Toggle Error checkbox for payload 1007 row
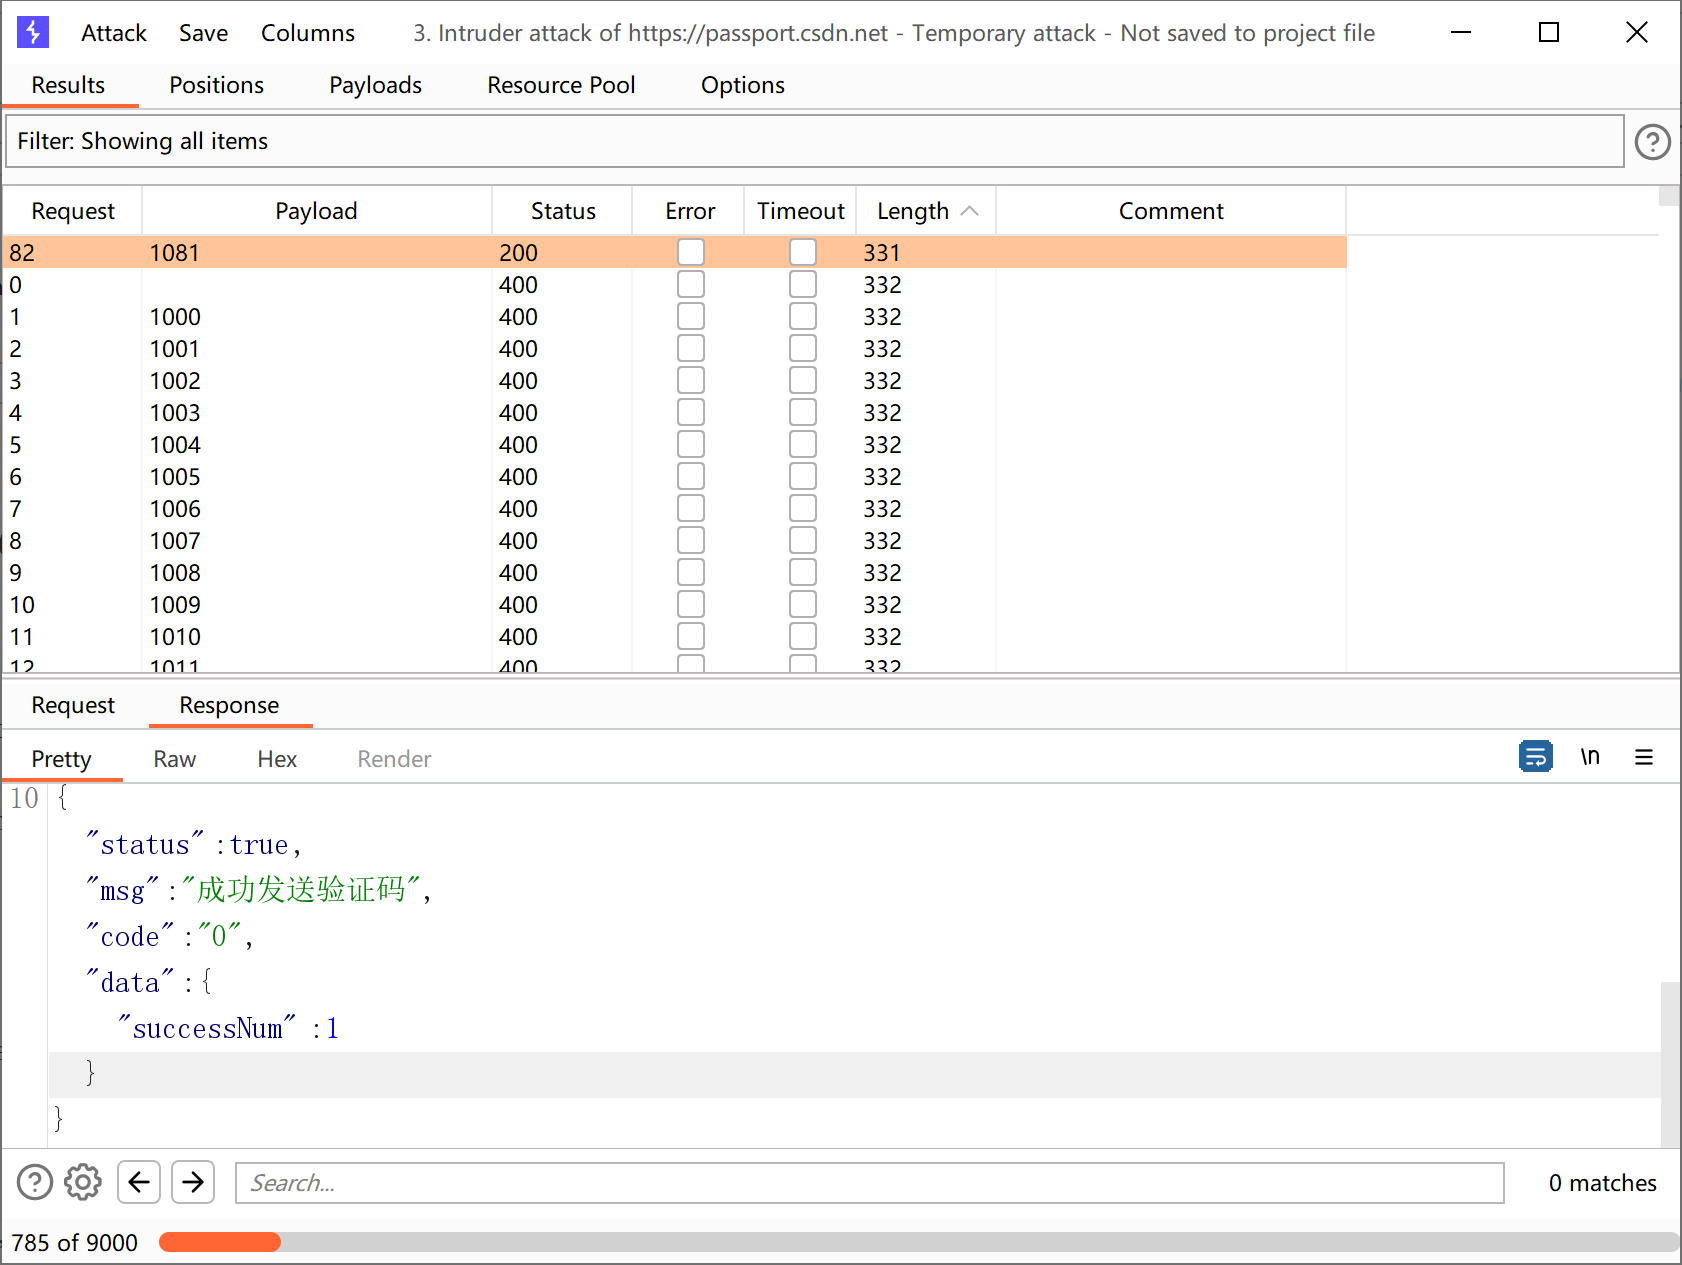This screenshot has width=1682, height=1265. coord(691,540)
